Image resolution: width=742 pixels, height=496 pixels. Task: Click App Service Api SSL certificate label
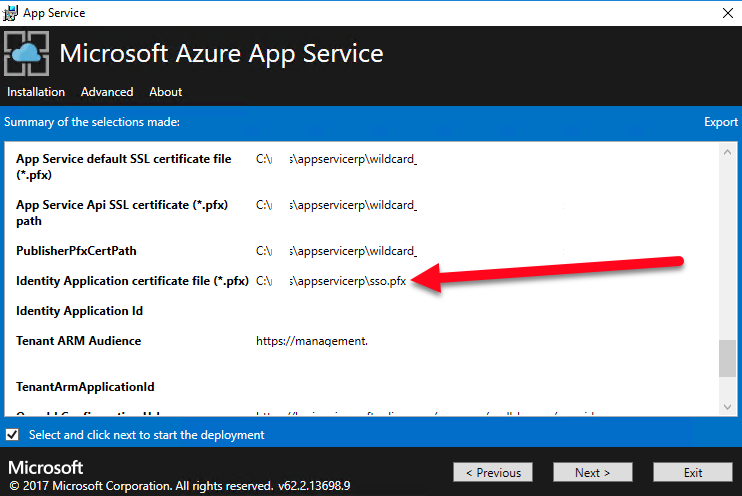[122, 213]
